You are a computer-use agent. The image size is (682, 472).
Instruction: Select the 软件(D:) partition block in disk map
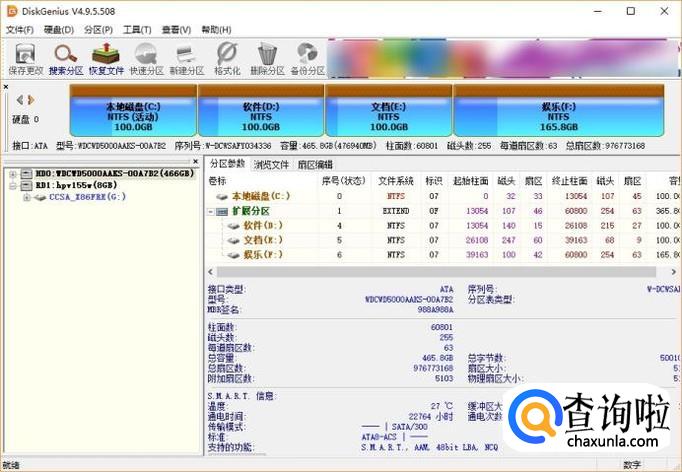tap(261, 110)
